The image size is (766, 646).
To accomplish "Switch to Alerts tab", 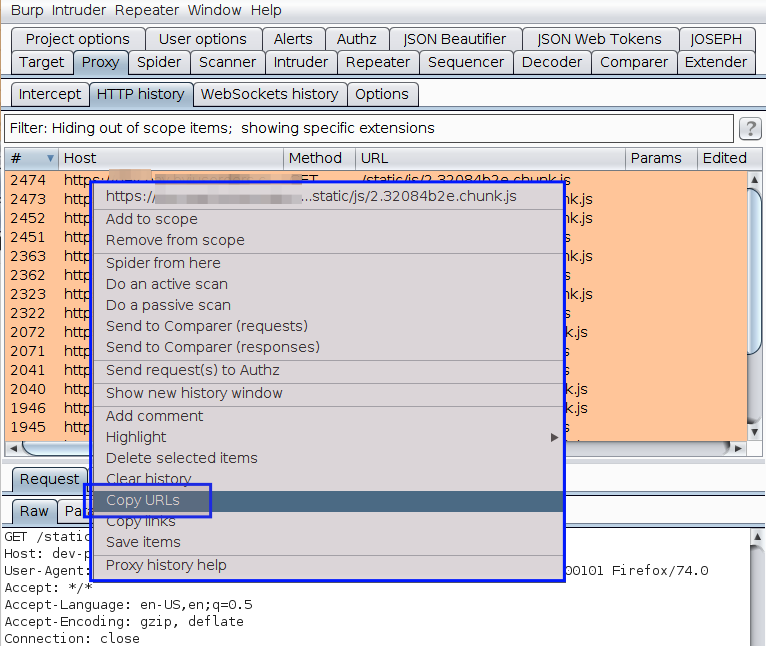I will [x=293, y=39].
